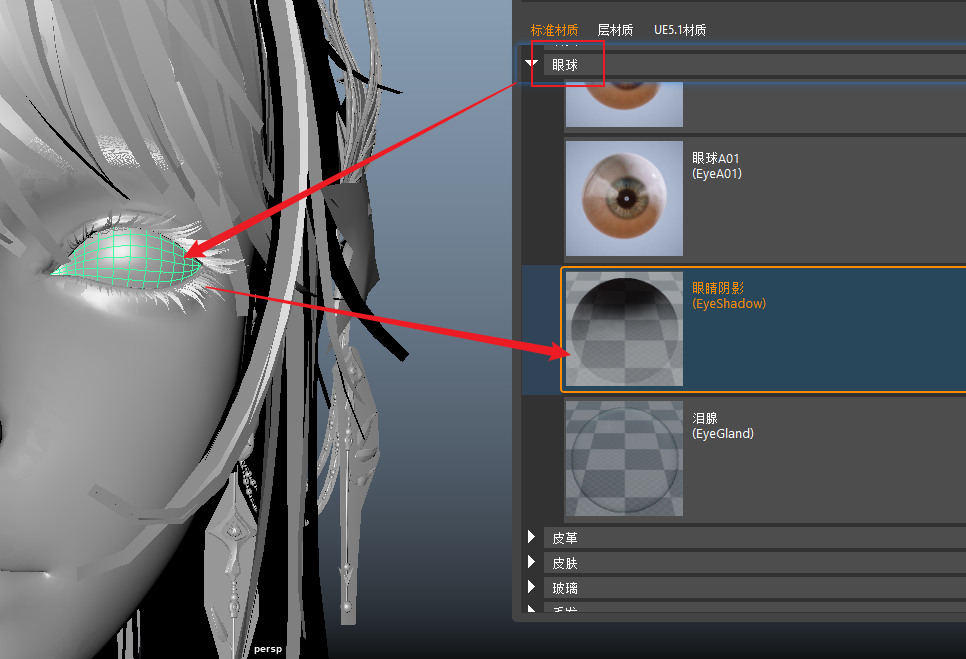Click the 玻璃 section header bar
The image size is (966, 659).
tap(750, 588)
